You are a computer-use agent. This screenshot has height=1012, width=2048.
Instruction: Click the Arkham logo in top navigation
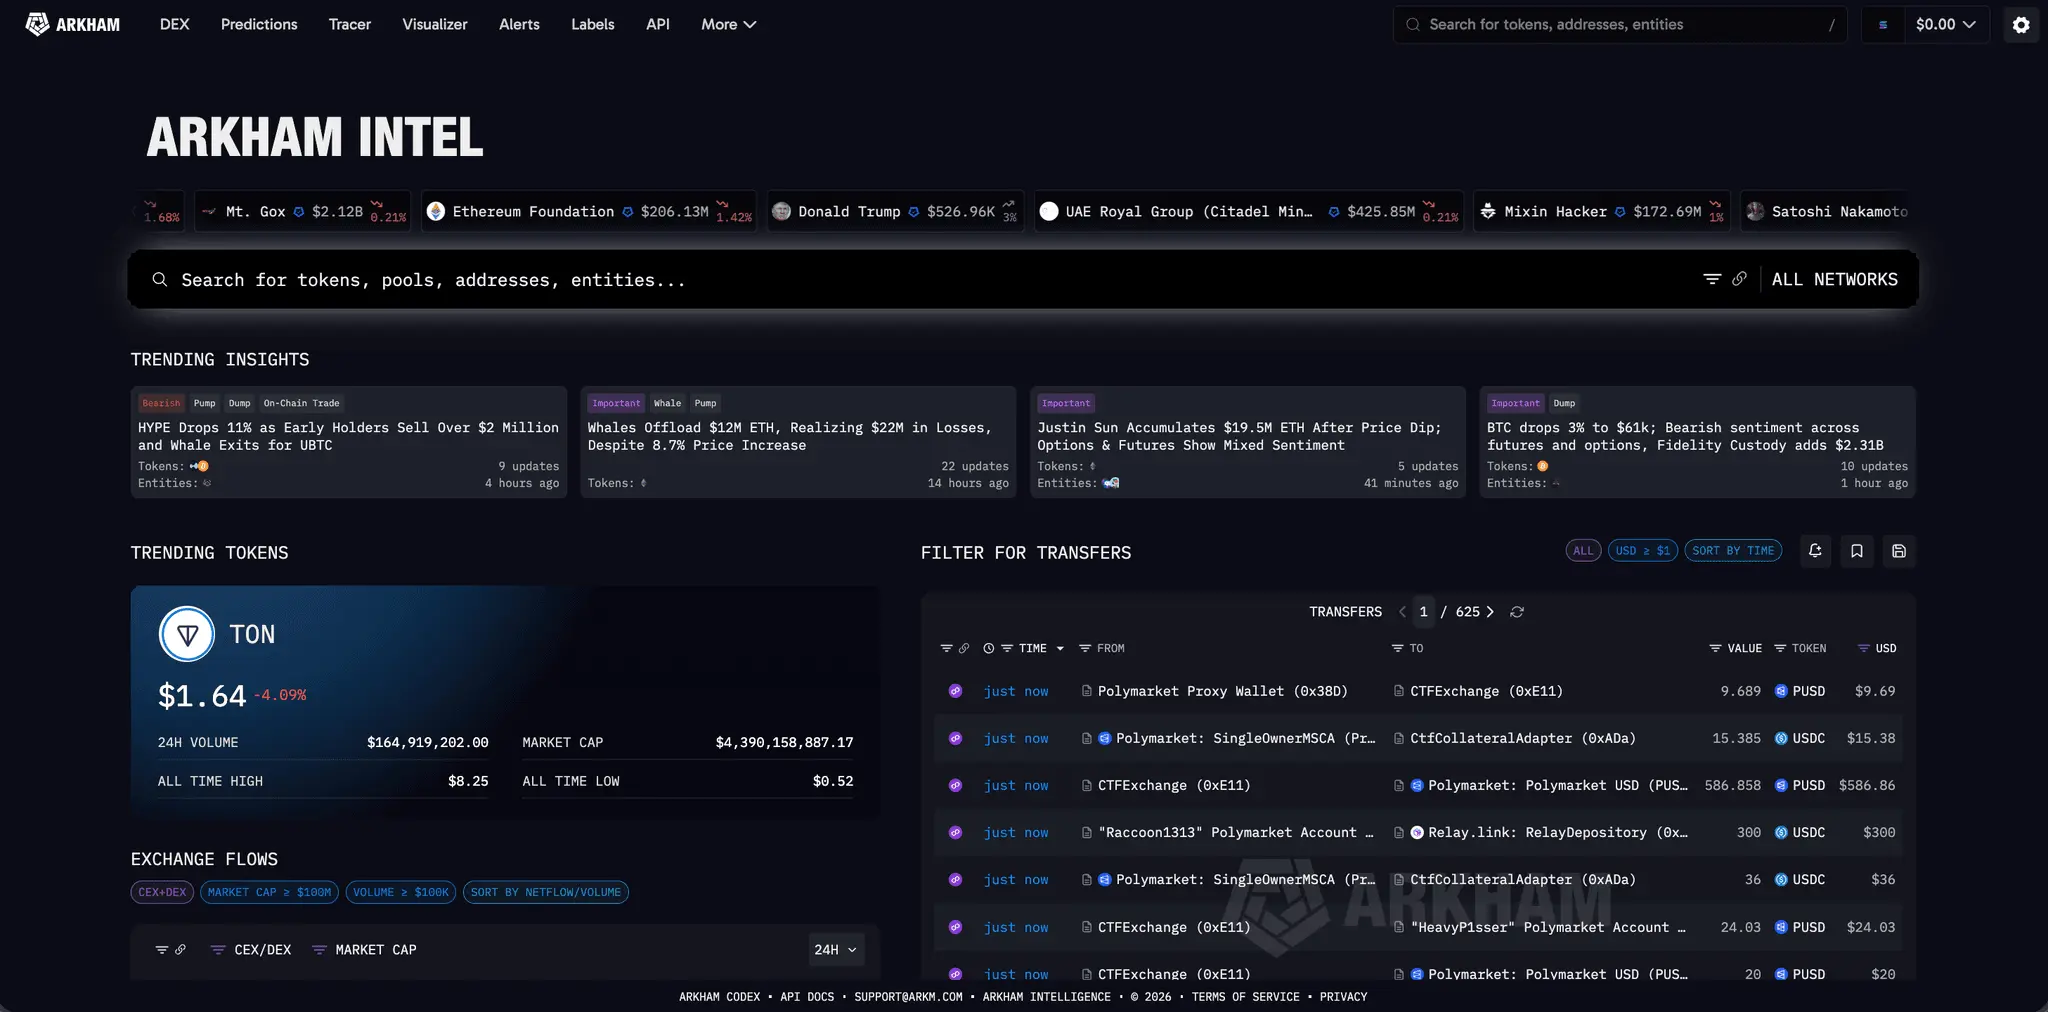point(73,24)
